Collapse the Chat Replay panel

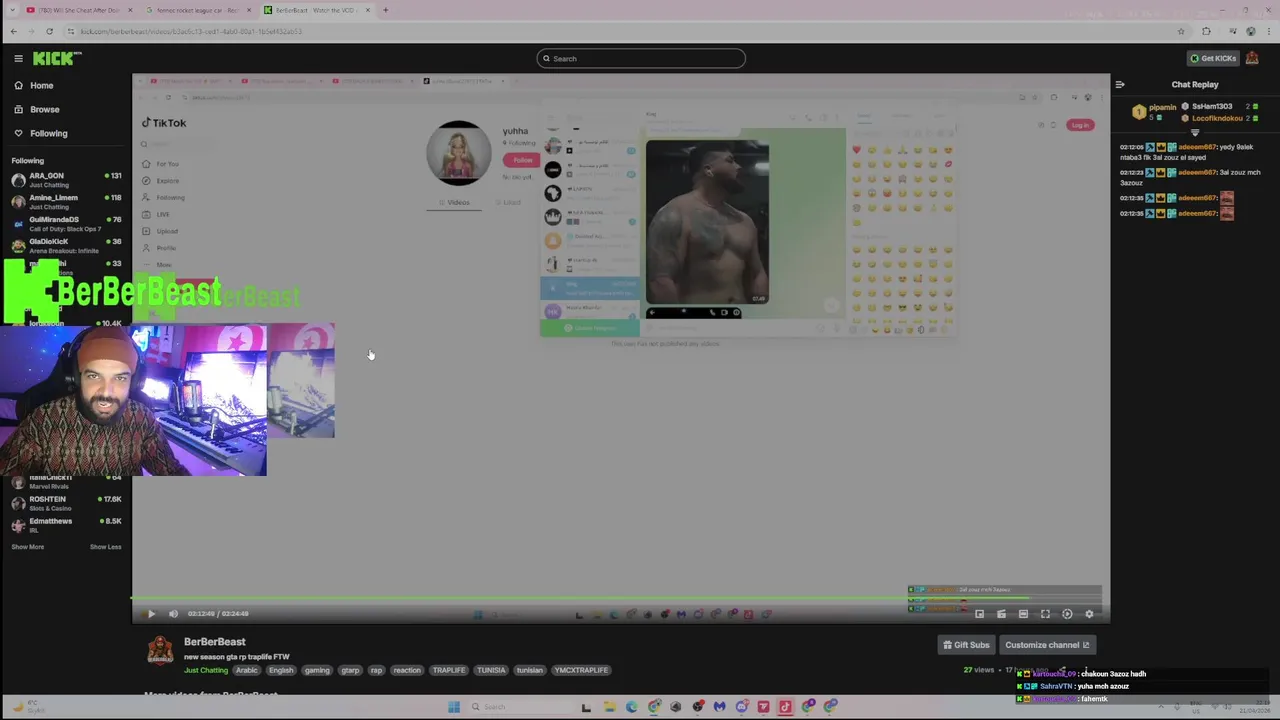[1120, 84]
